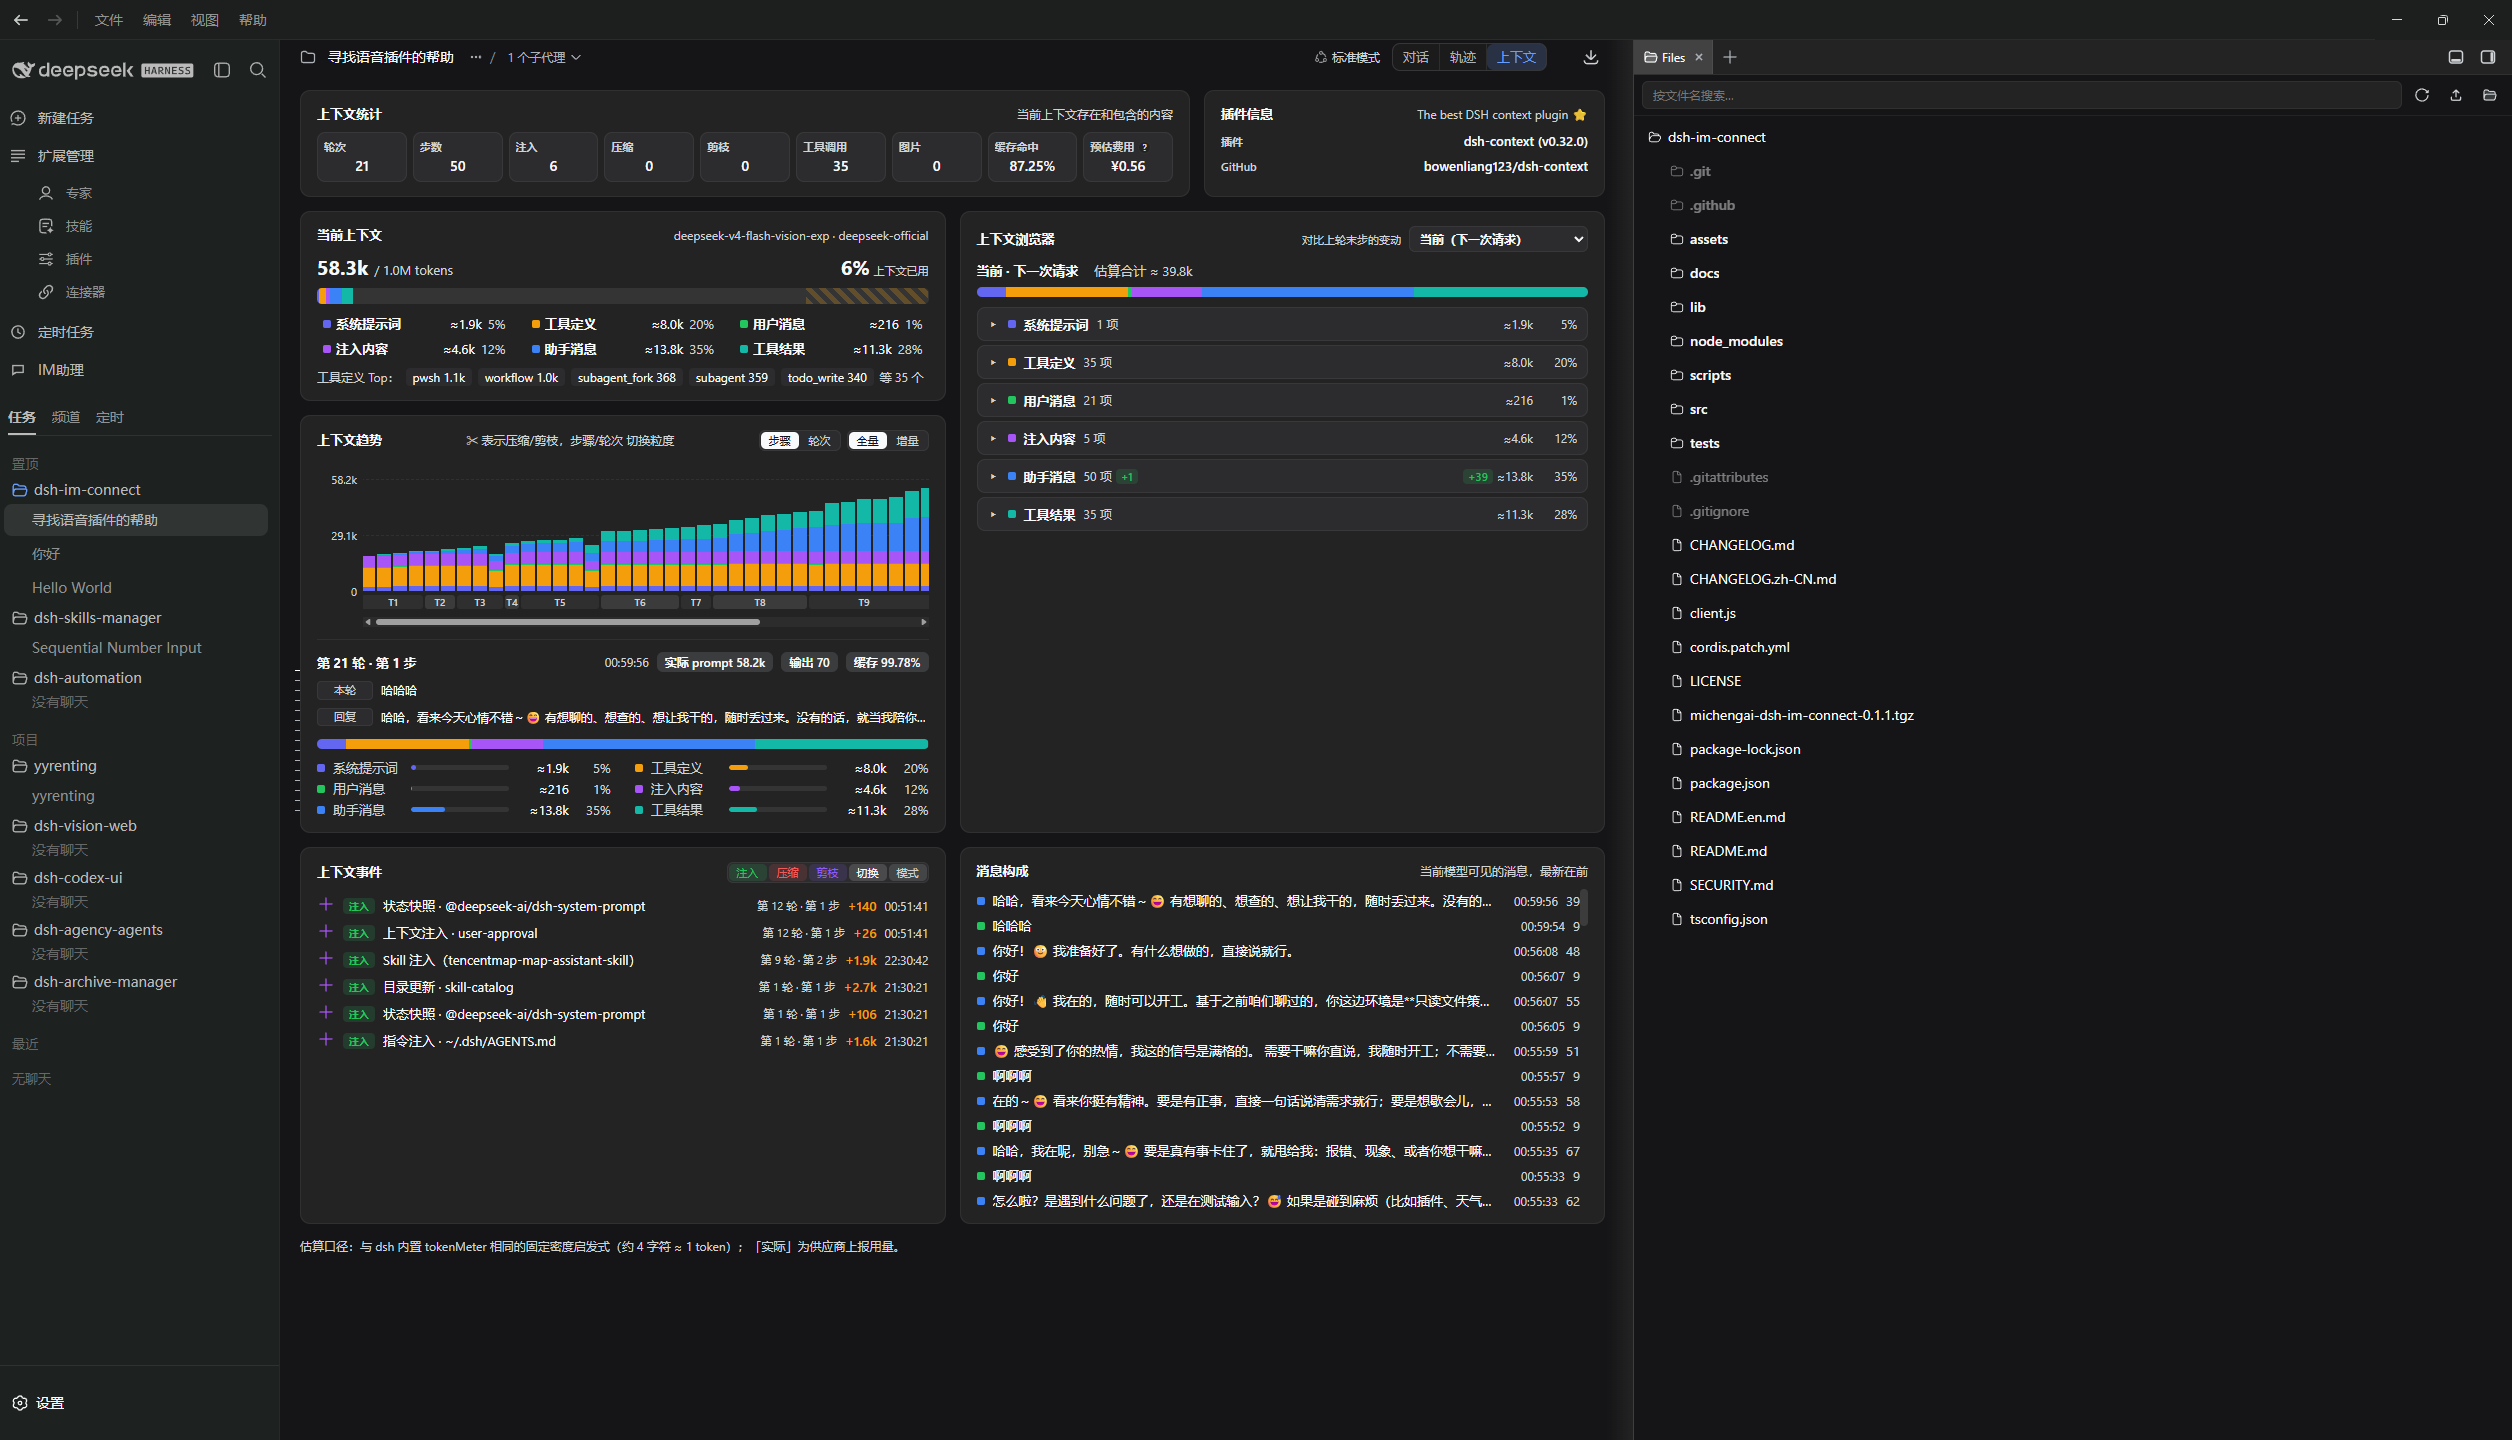Expand the 助手消息 50 项 row
Viewport: 2512px width, 1440px height.
[1282, 477]
